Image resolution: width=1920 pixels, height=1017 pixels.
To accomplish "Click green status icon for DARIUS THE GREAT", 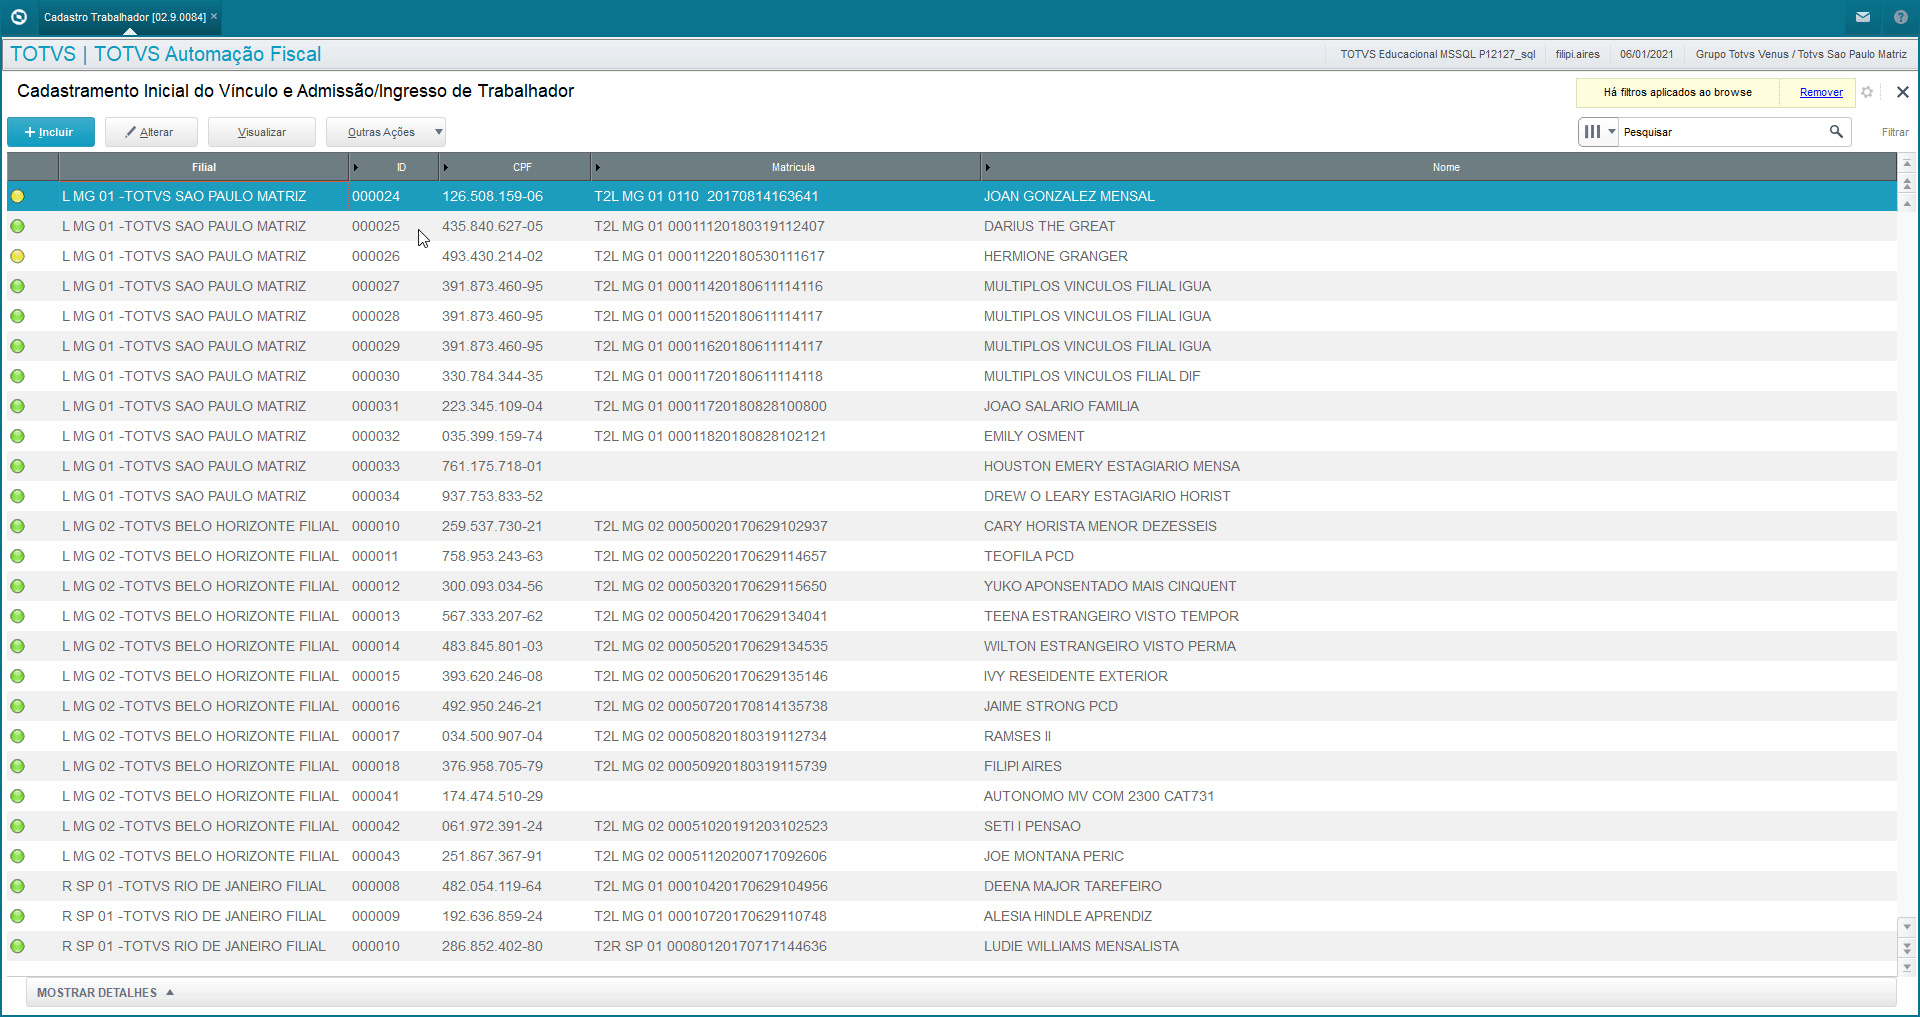I will (18, 226).
